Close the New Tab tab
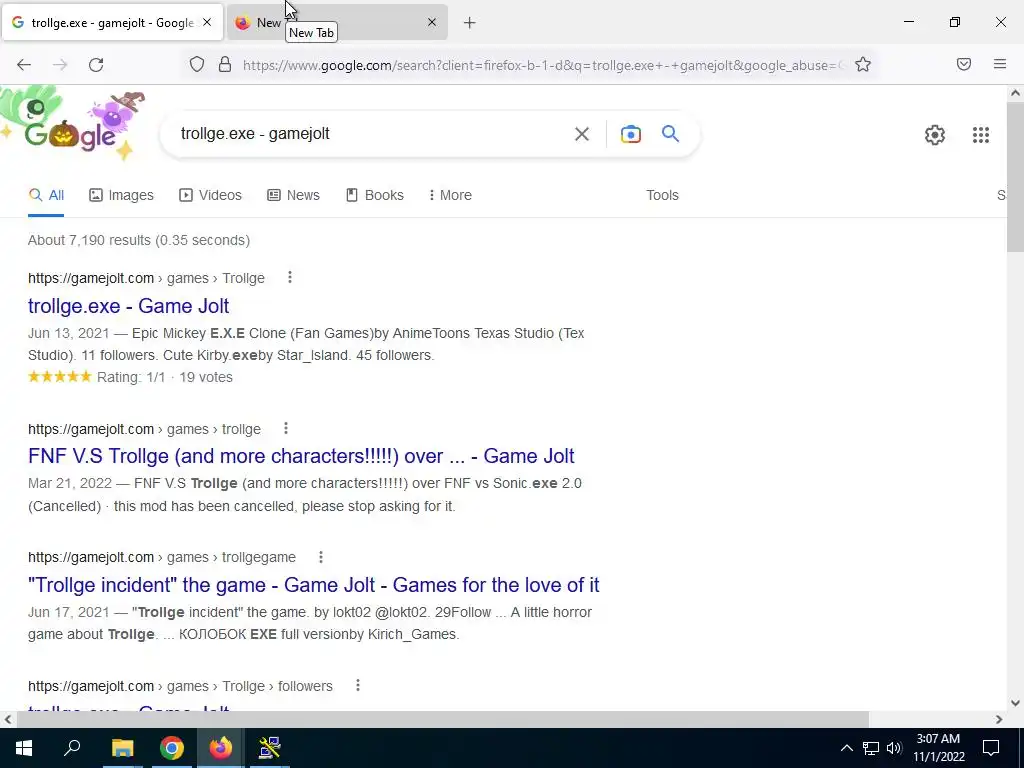This screenshot has height=768, width=1024. click(x=432, y=22)
